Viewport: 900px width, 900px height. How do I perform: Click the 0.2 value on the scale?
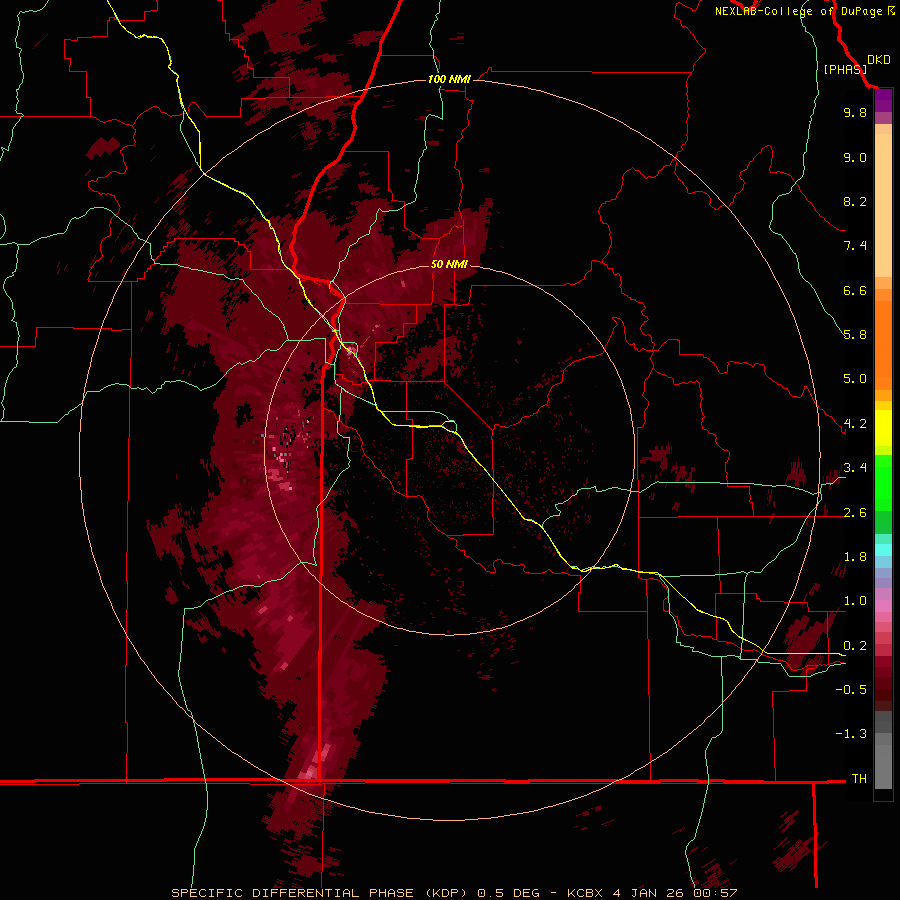point(855,646)
